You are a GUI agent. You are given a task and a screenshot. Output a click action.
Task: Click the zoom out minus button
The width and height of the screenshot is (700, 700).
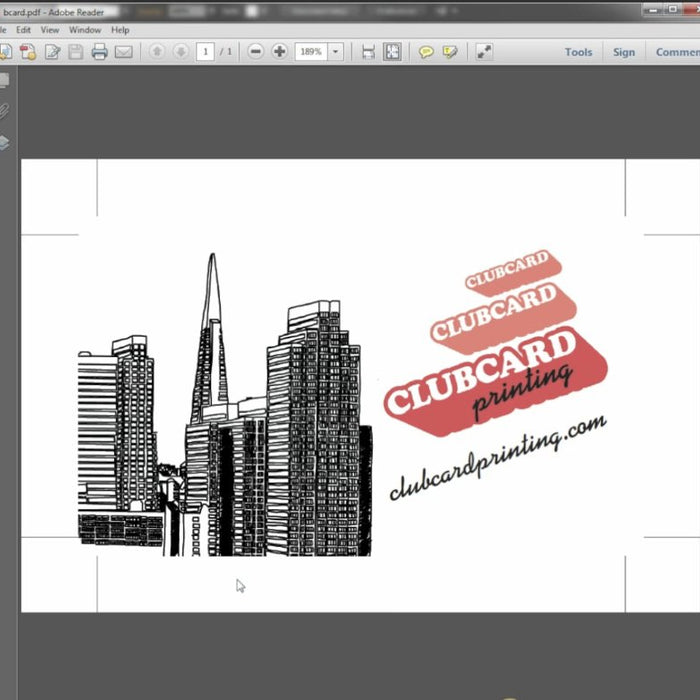click(x=256, y=52)
